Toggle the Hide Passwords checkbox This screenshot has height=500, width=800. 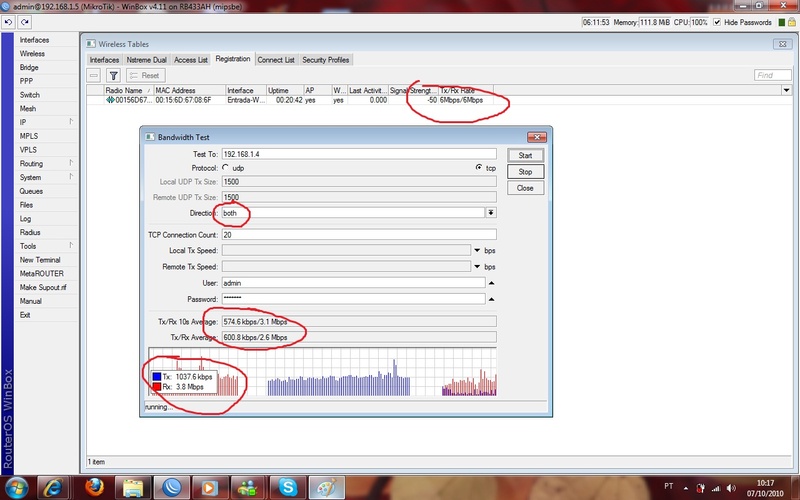pos(717,22)
